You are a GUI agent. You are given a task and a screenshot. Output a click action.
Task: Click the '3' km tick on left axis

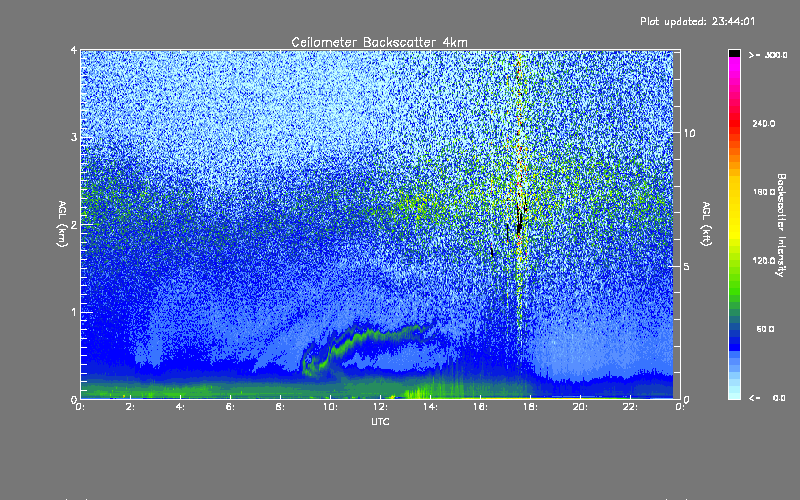[x=74, y=137]
